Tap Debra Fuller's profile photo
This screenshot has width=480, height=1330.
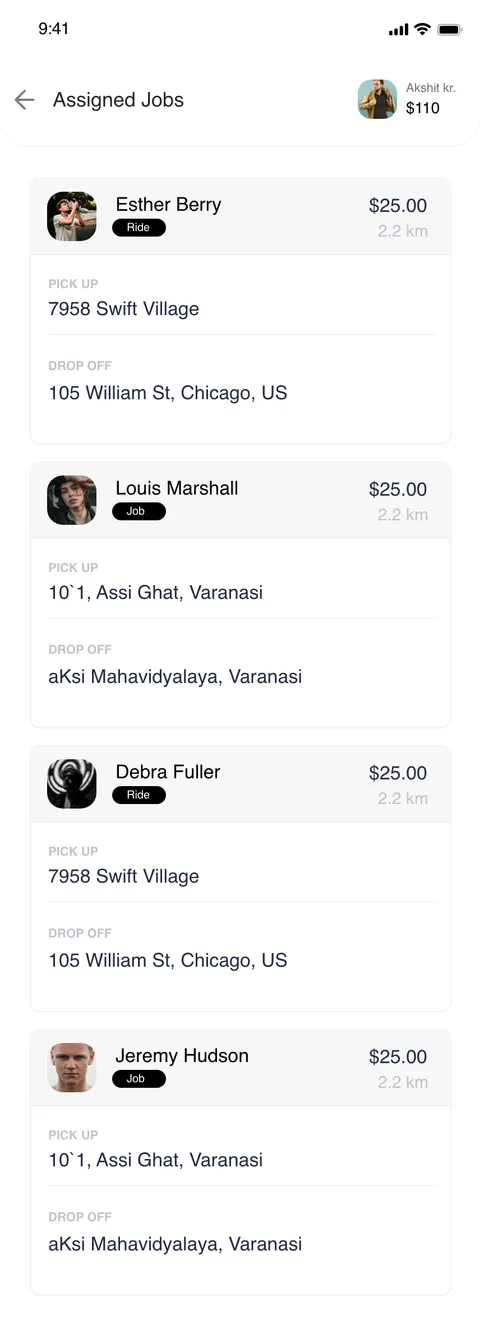tap(72, 784)
